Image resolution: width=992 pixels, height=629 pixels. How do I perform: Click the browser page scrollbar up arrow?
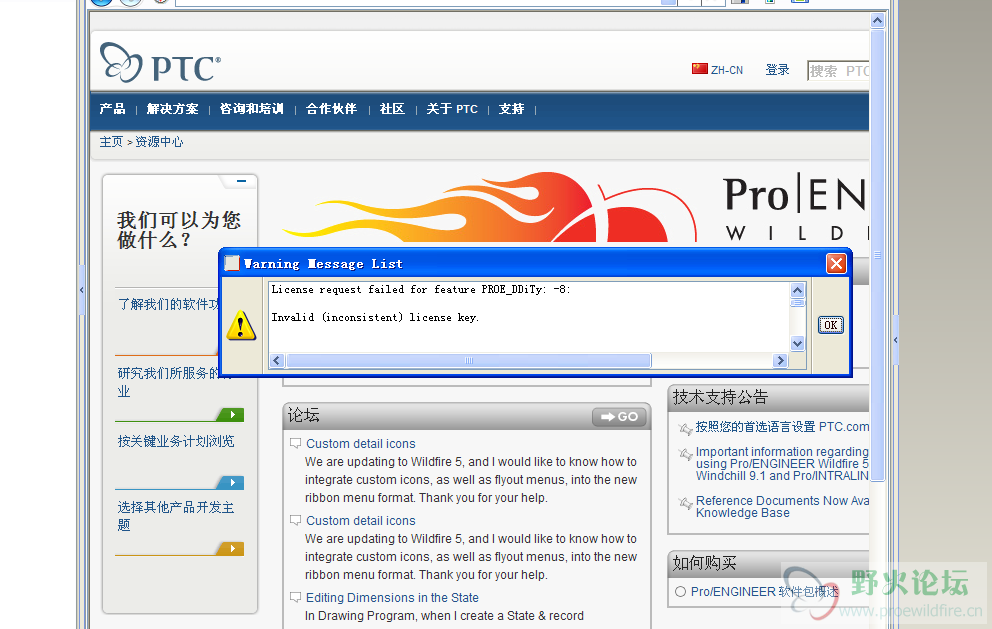coord(877,20)
